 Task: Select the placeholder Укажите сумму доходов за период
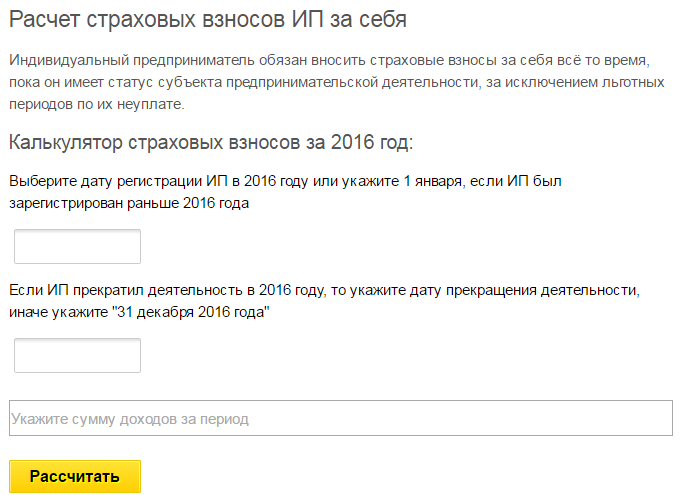(x=130, y=419)
